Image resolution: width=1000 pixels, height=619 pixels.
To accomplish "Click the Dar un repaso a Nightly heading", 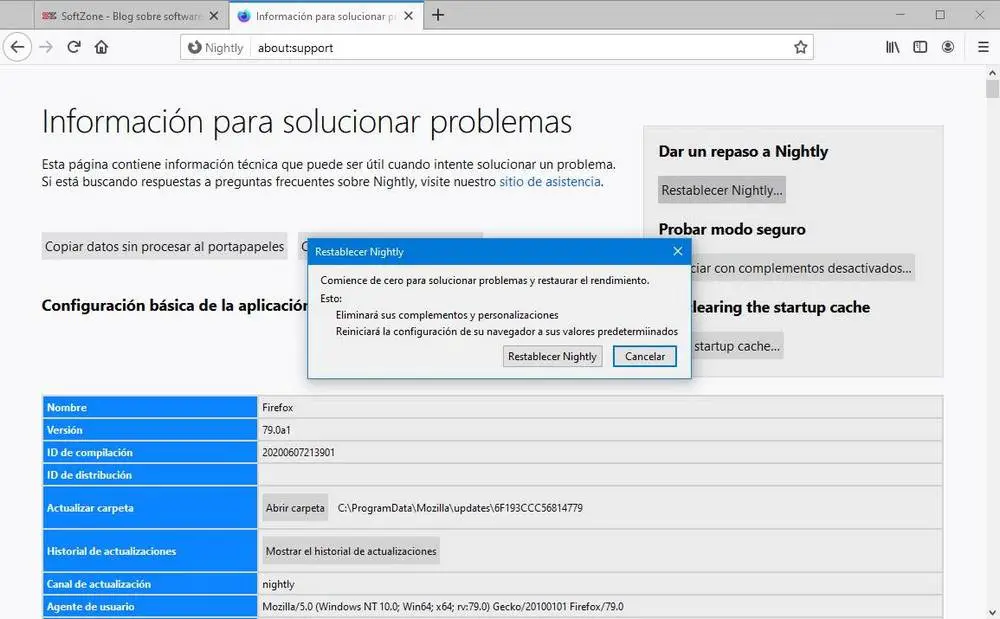I will click(x=743, y=152).
